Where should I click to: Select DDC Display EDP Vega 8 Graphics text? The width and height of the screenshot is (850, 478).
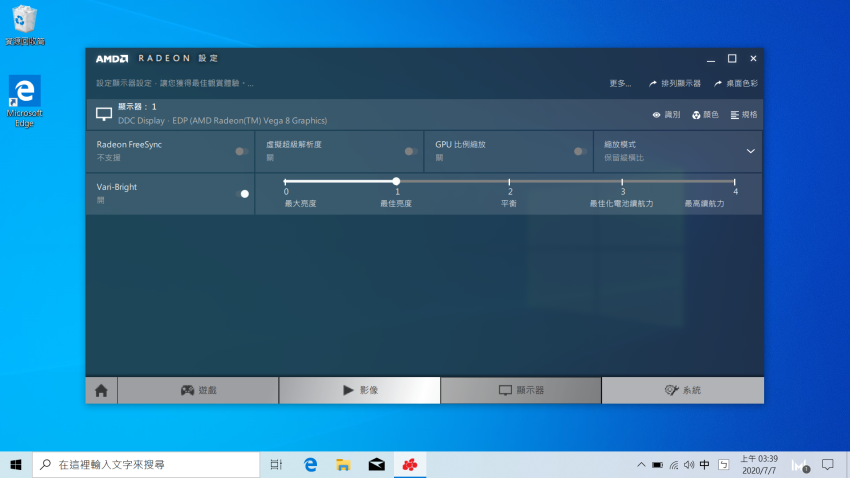(x=222, y=120)
